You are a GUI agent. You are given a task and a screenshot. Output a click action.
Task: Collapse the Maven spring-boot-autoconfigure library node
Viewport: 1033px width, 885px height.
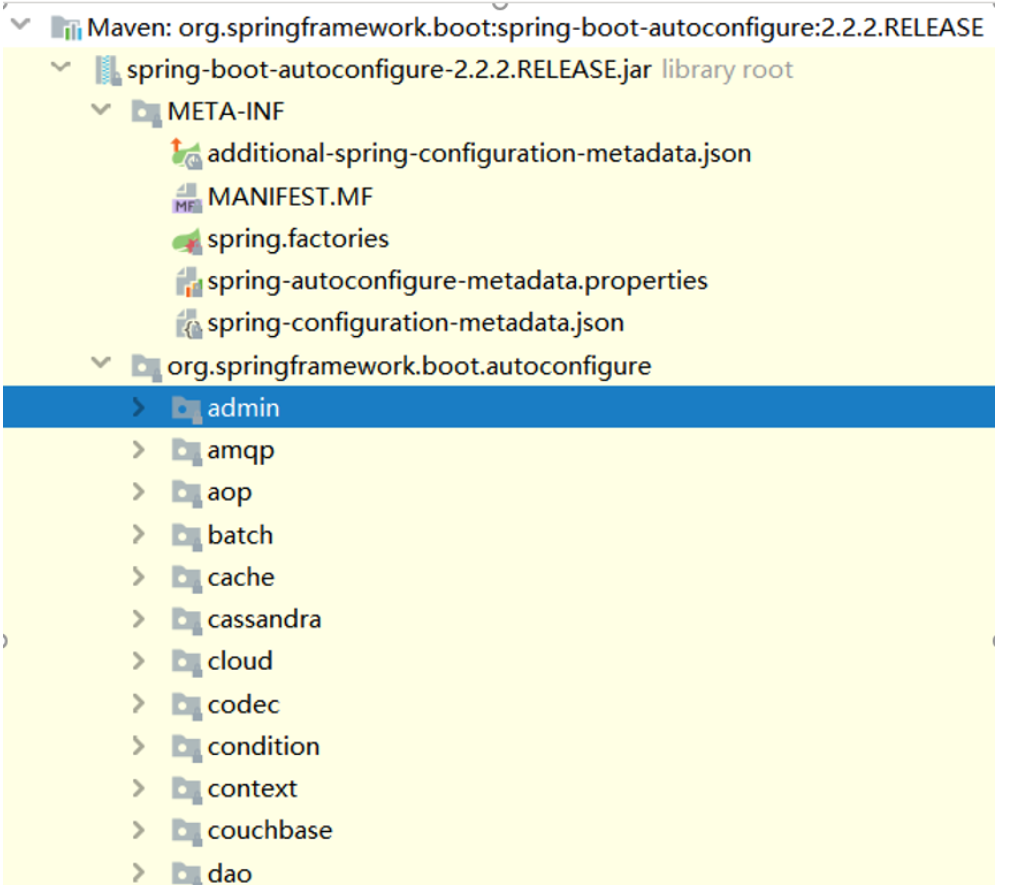[x=21, y=25]
